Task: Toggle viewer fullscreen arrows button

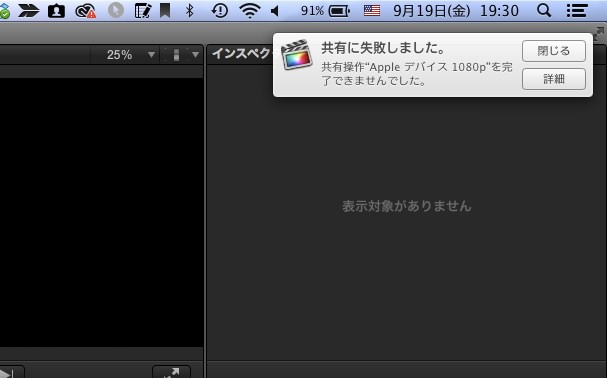Action: 171,372
